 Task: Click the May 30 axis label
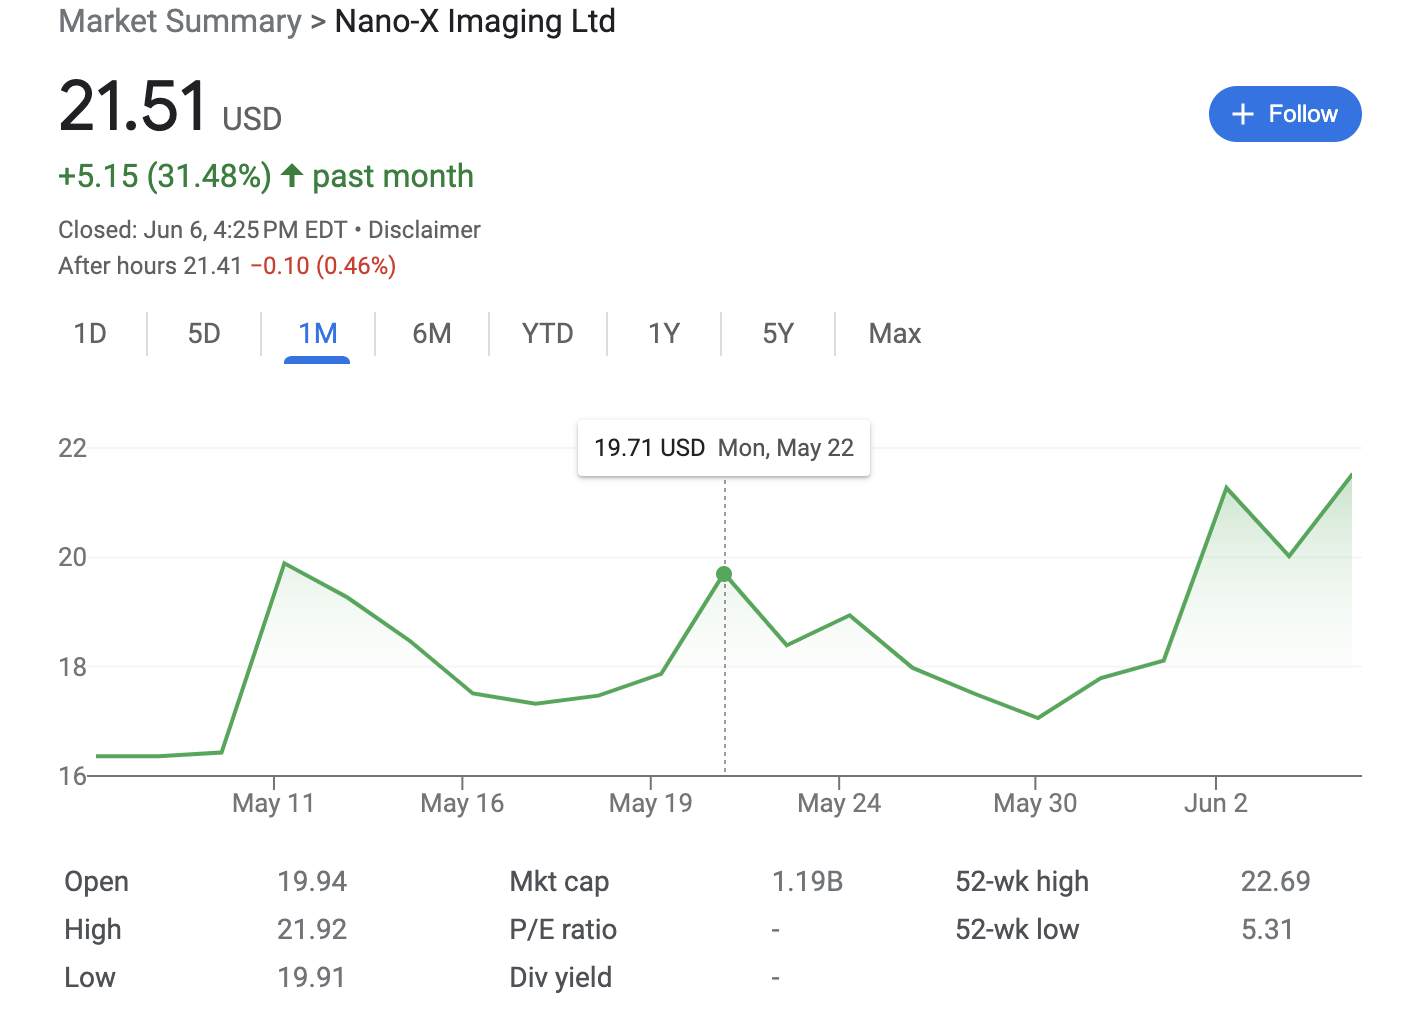click(1035, 803)
